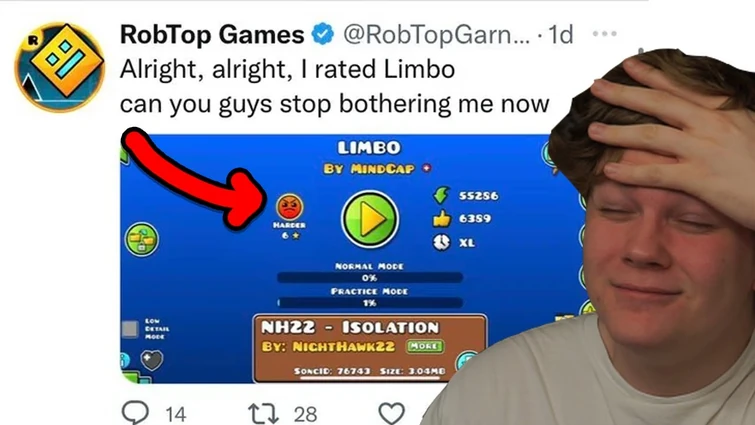
Task: Click the retweet arrows icon
Action: 263,414
